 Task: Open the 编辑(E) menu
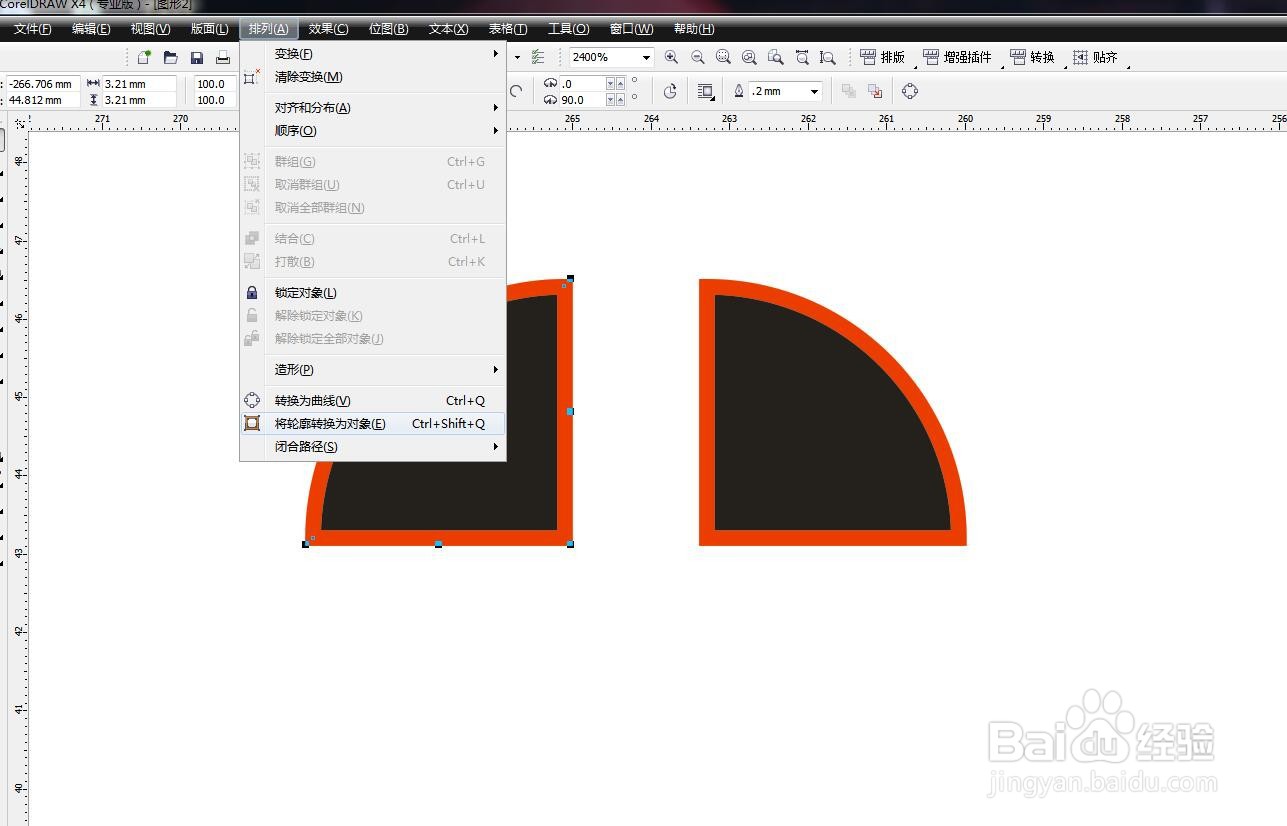[x=91, y=29]
